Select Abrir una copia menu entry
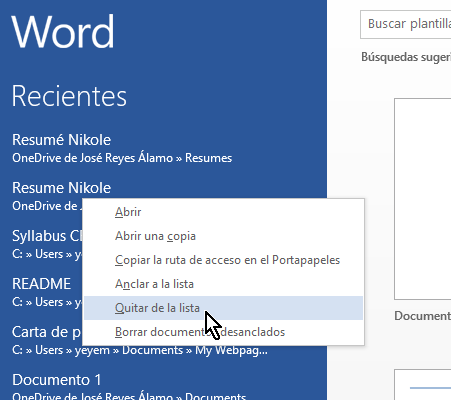Image resolution: width=451 pixels, height=400 pixels. coord(223,236)
